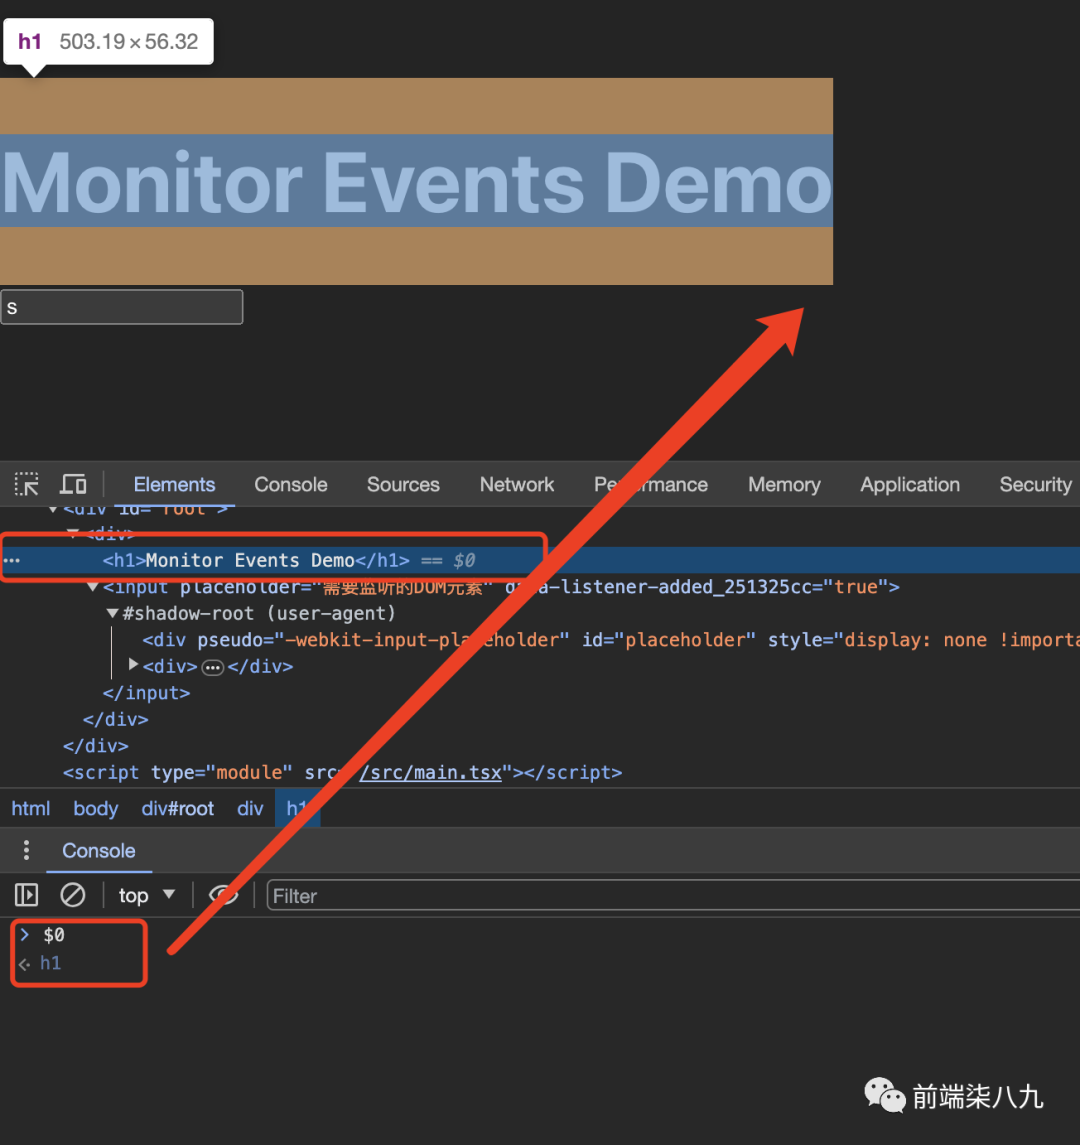Switch to the Application tab
Screen dimensions: 1080x1145
point(910,484)
